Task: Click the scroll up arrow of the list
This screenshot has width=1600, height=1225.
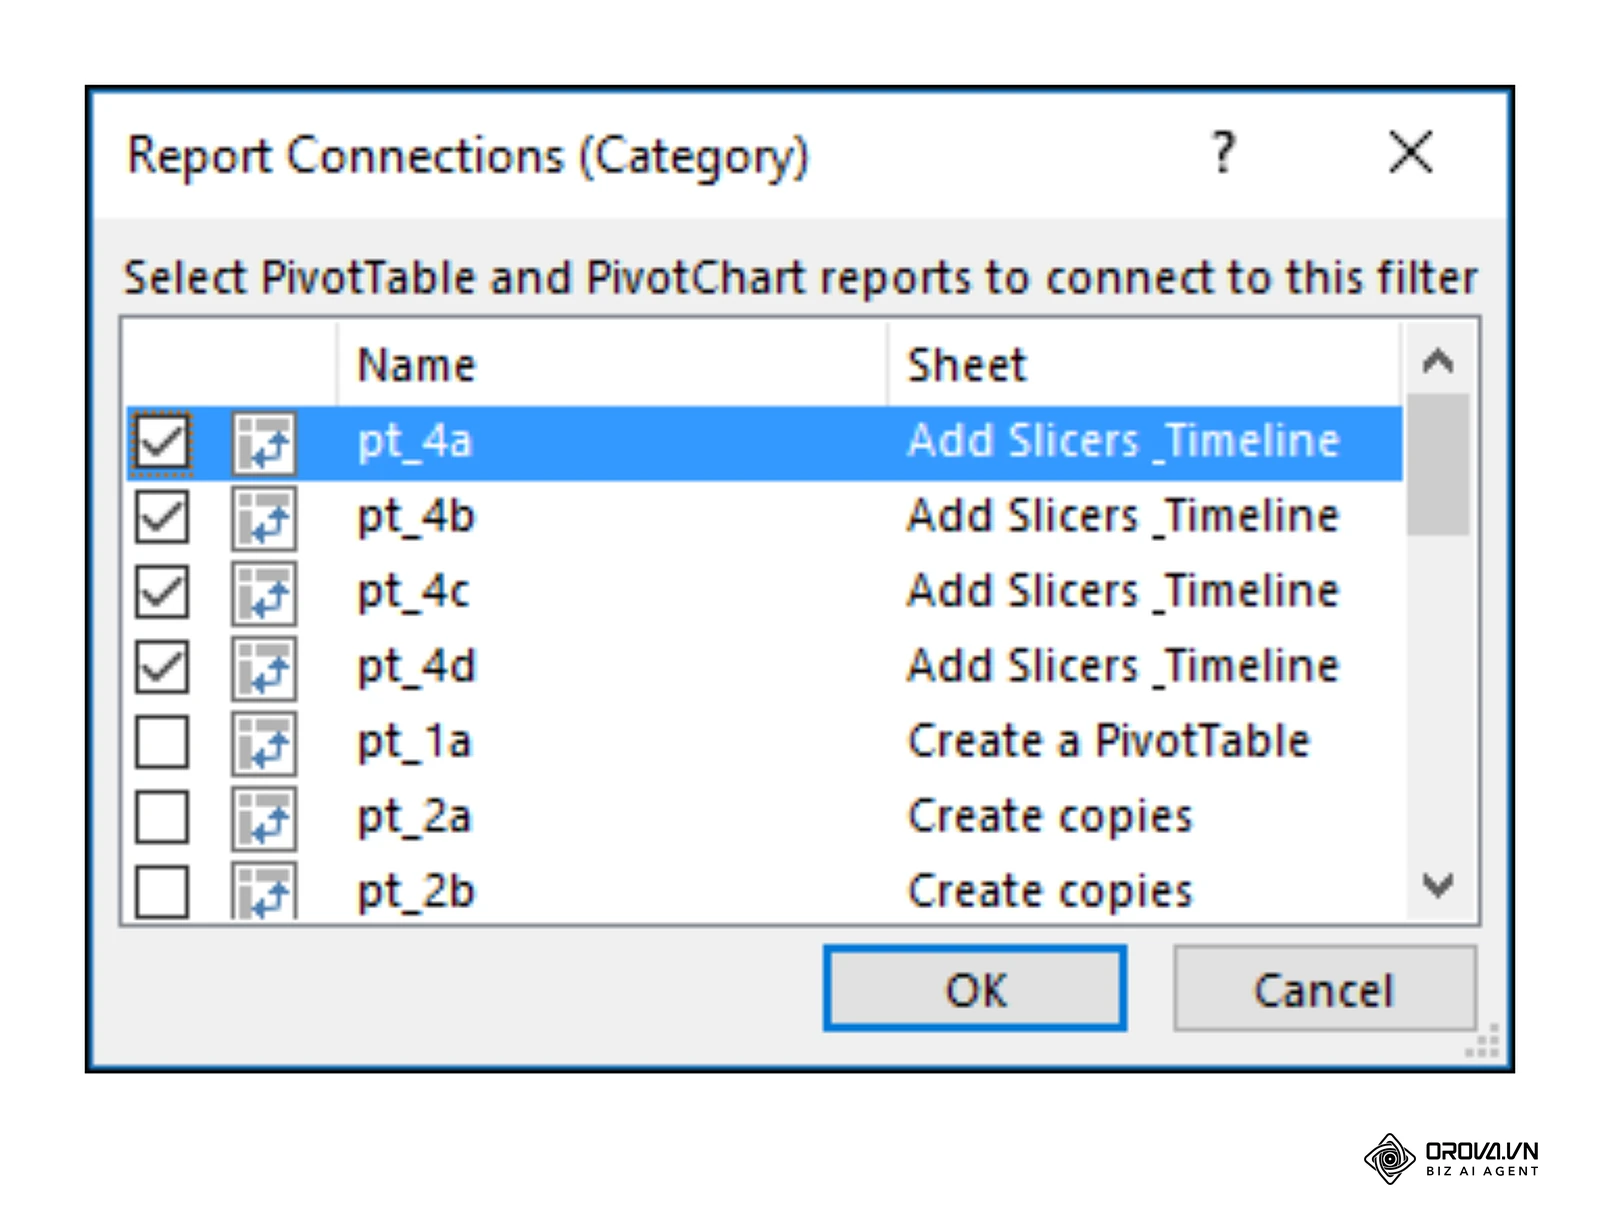Action: (1438, 360)
